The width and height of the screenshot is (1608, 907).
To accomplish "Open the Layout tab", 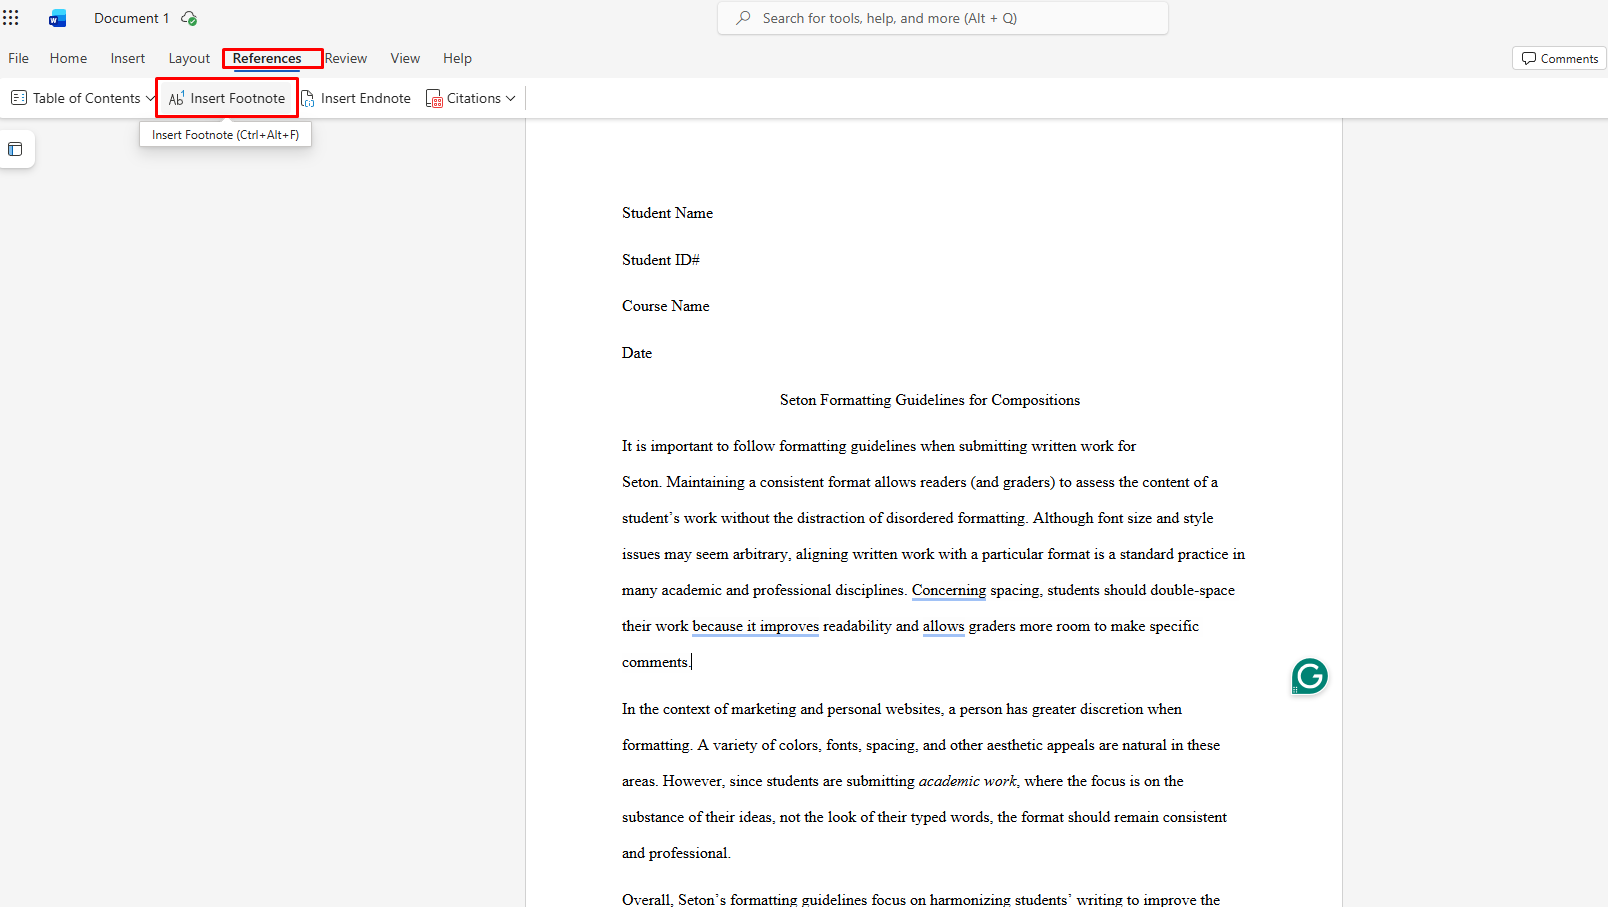I will pyautogui.click(x=189, y=58).
